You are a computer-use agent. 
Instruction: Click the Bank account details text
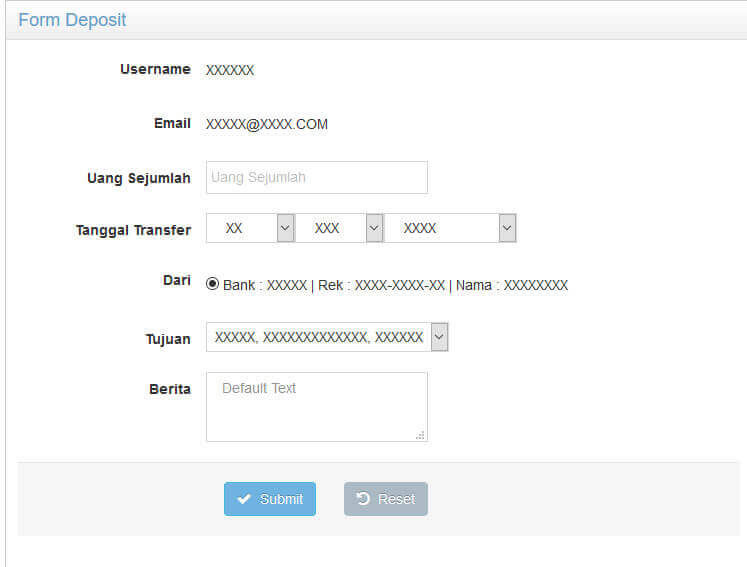395,285
